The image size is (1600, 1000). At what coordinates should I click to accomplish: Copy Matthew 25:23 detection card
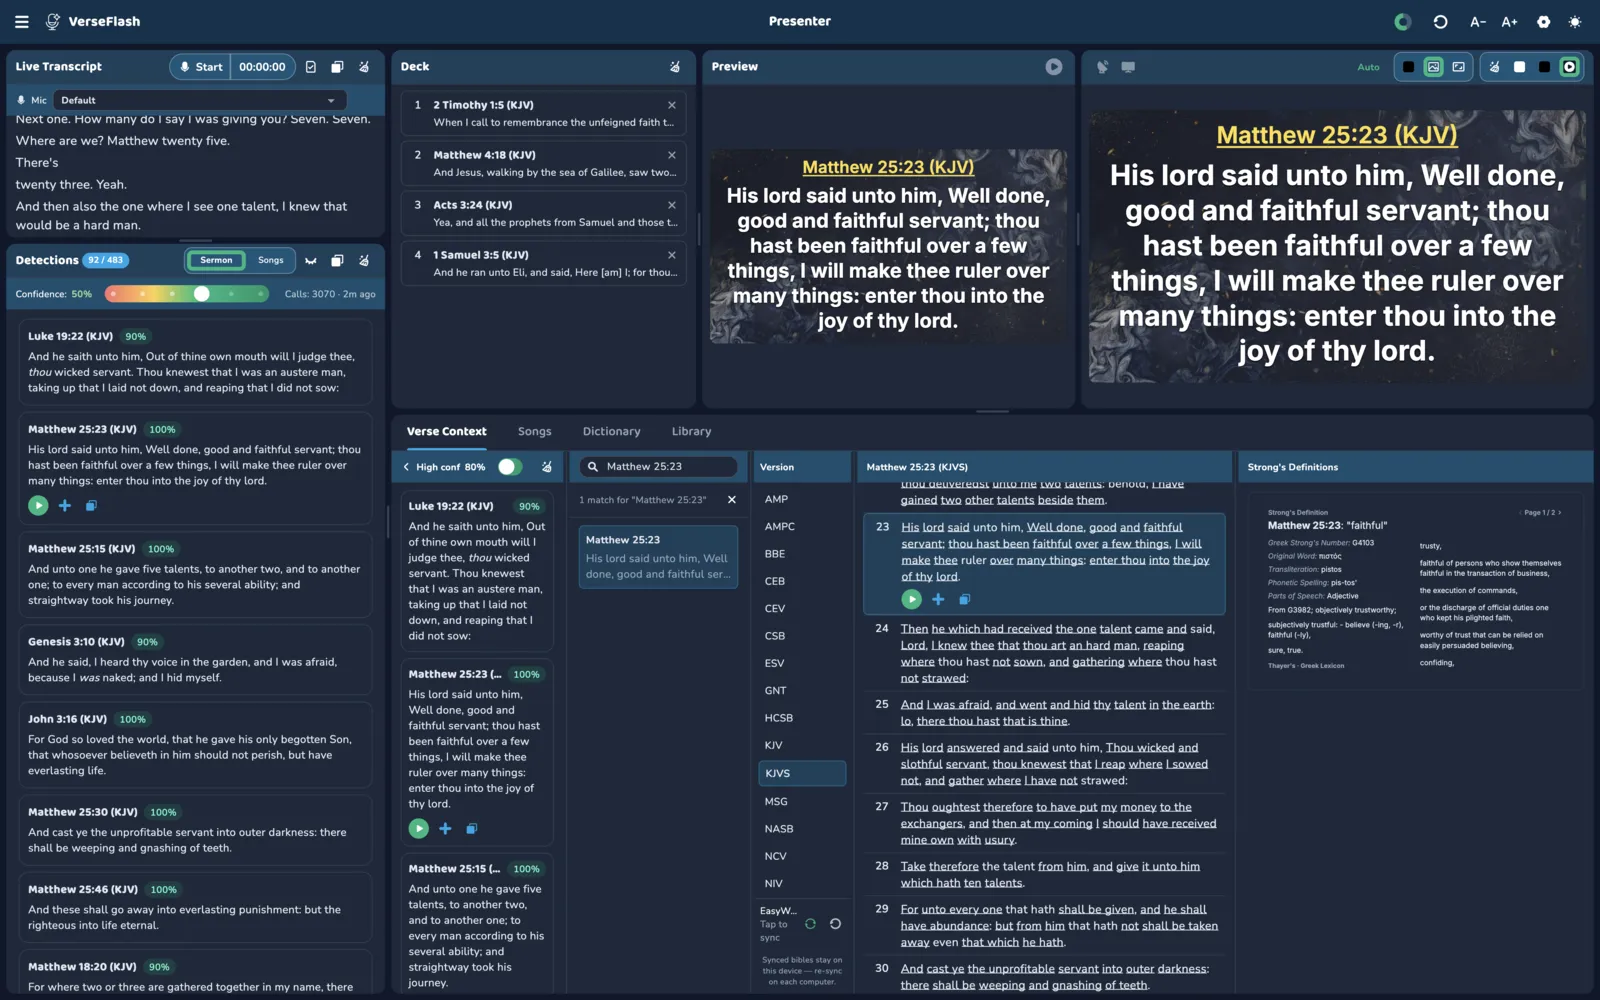point(91,506)
